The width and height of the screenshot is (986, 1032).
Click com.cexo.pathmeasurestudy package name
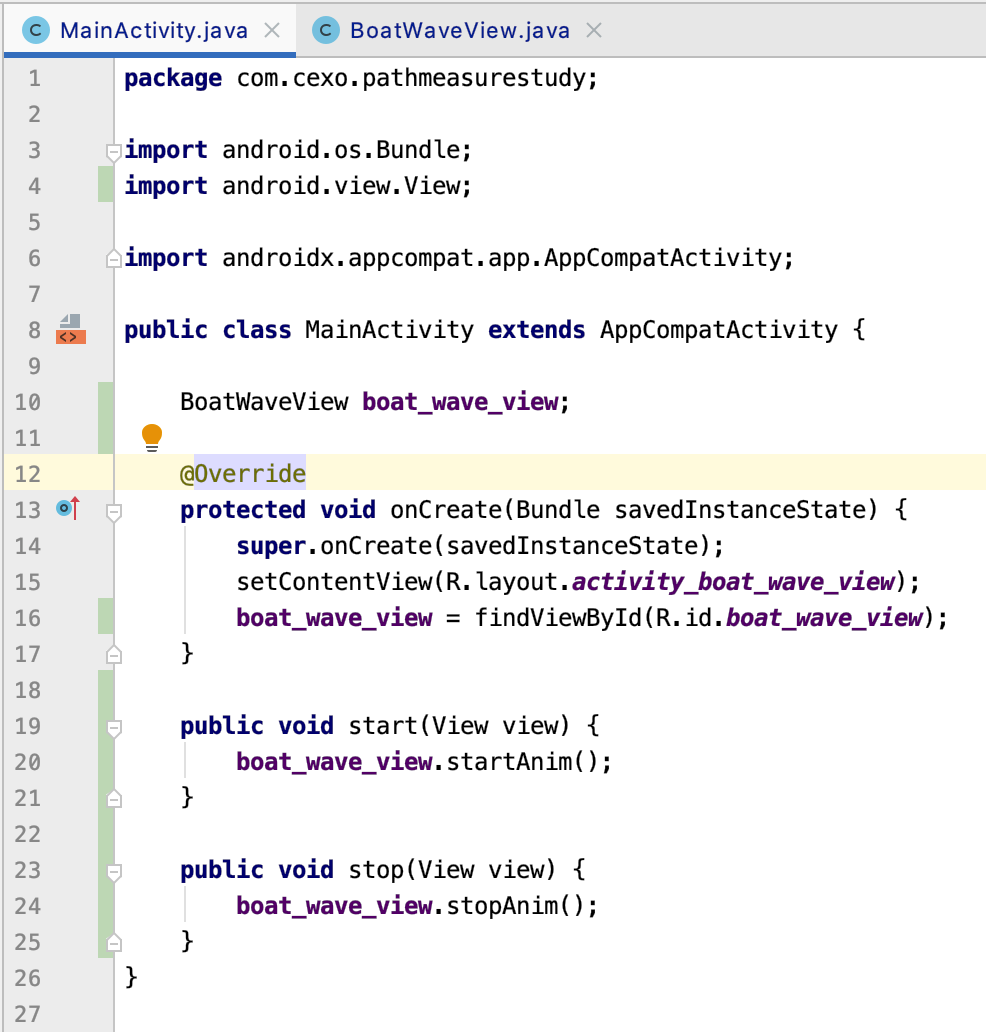tap(411, 78)
